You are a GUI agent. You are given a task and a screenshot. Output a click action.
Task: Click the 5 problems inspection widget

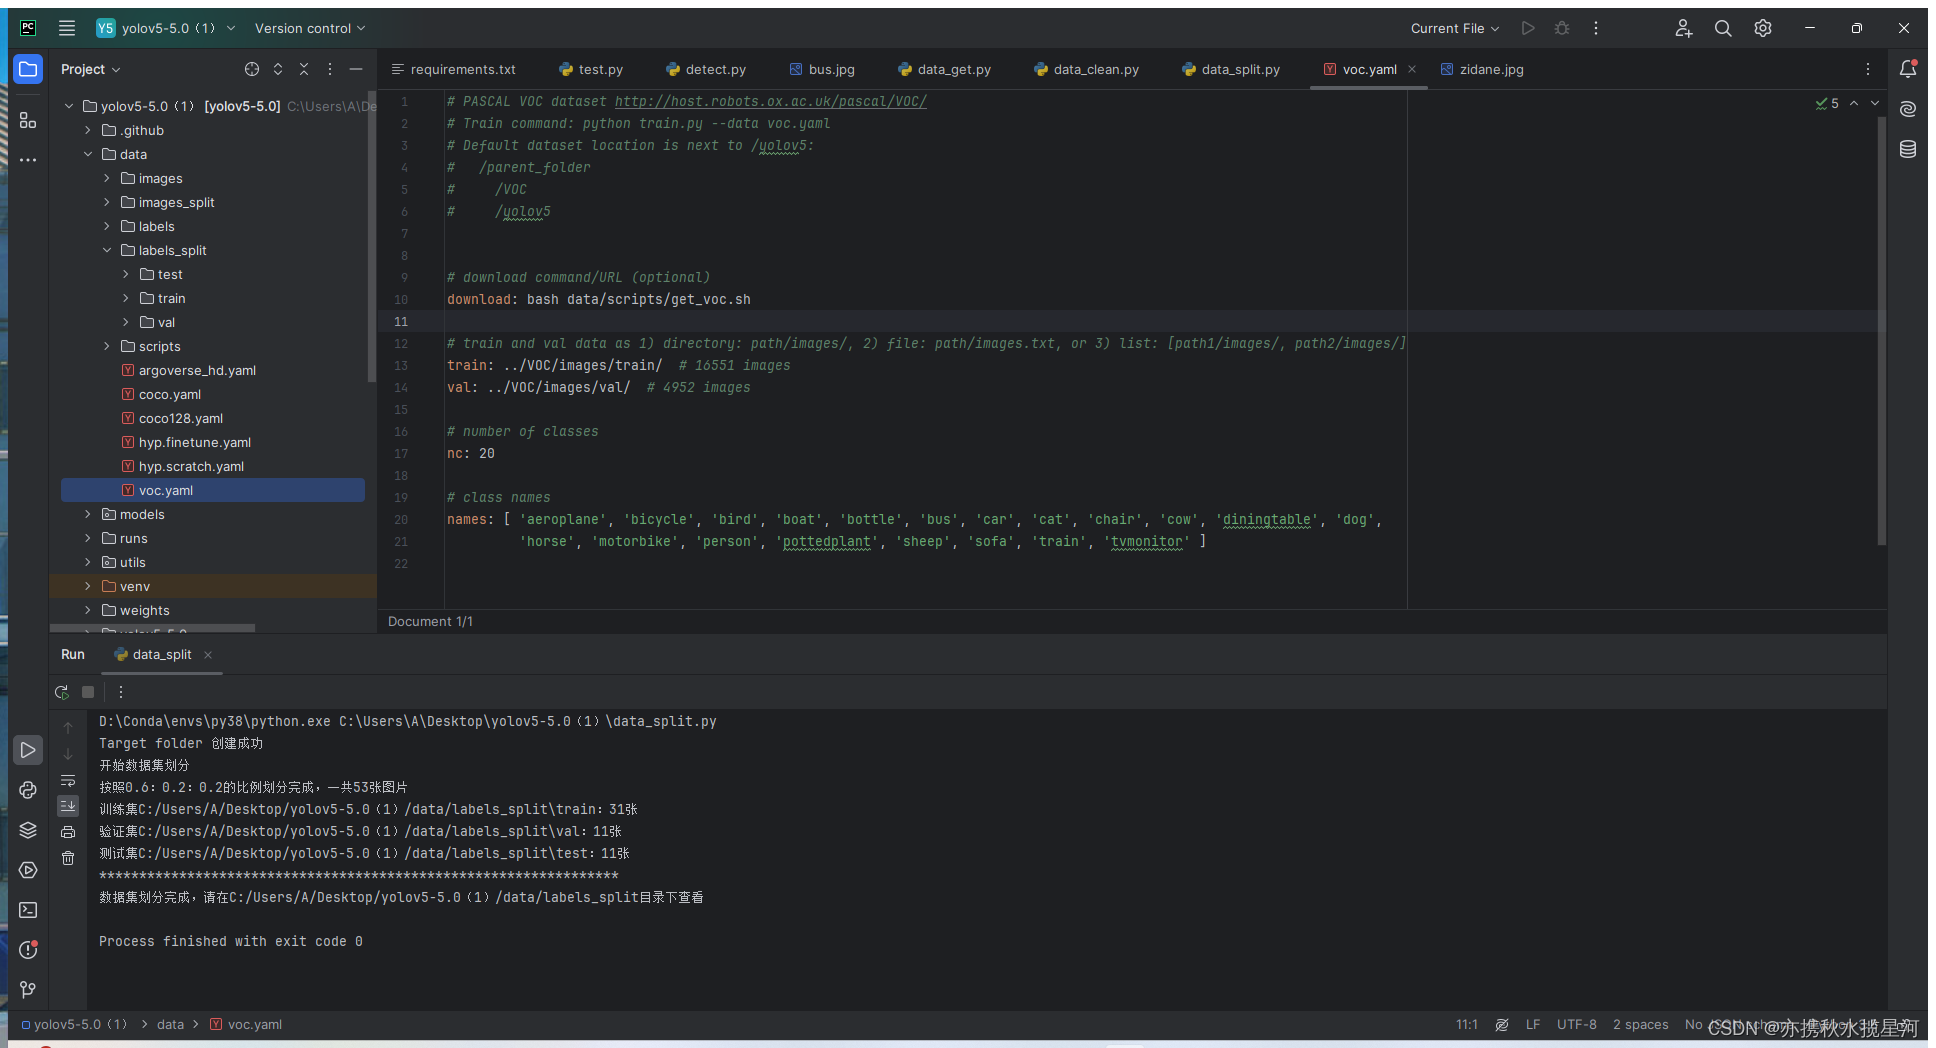(x=1828, y=103)
